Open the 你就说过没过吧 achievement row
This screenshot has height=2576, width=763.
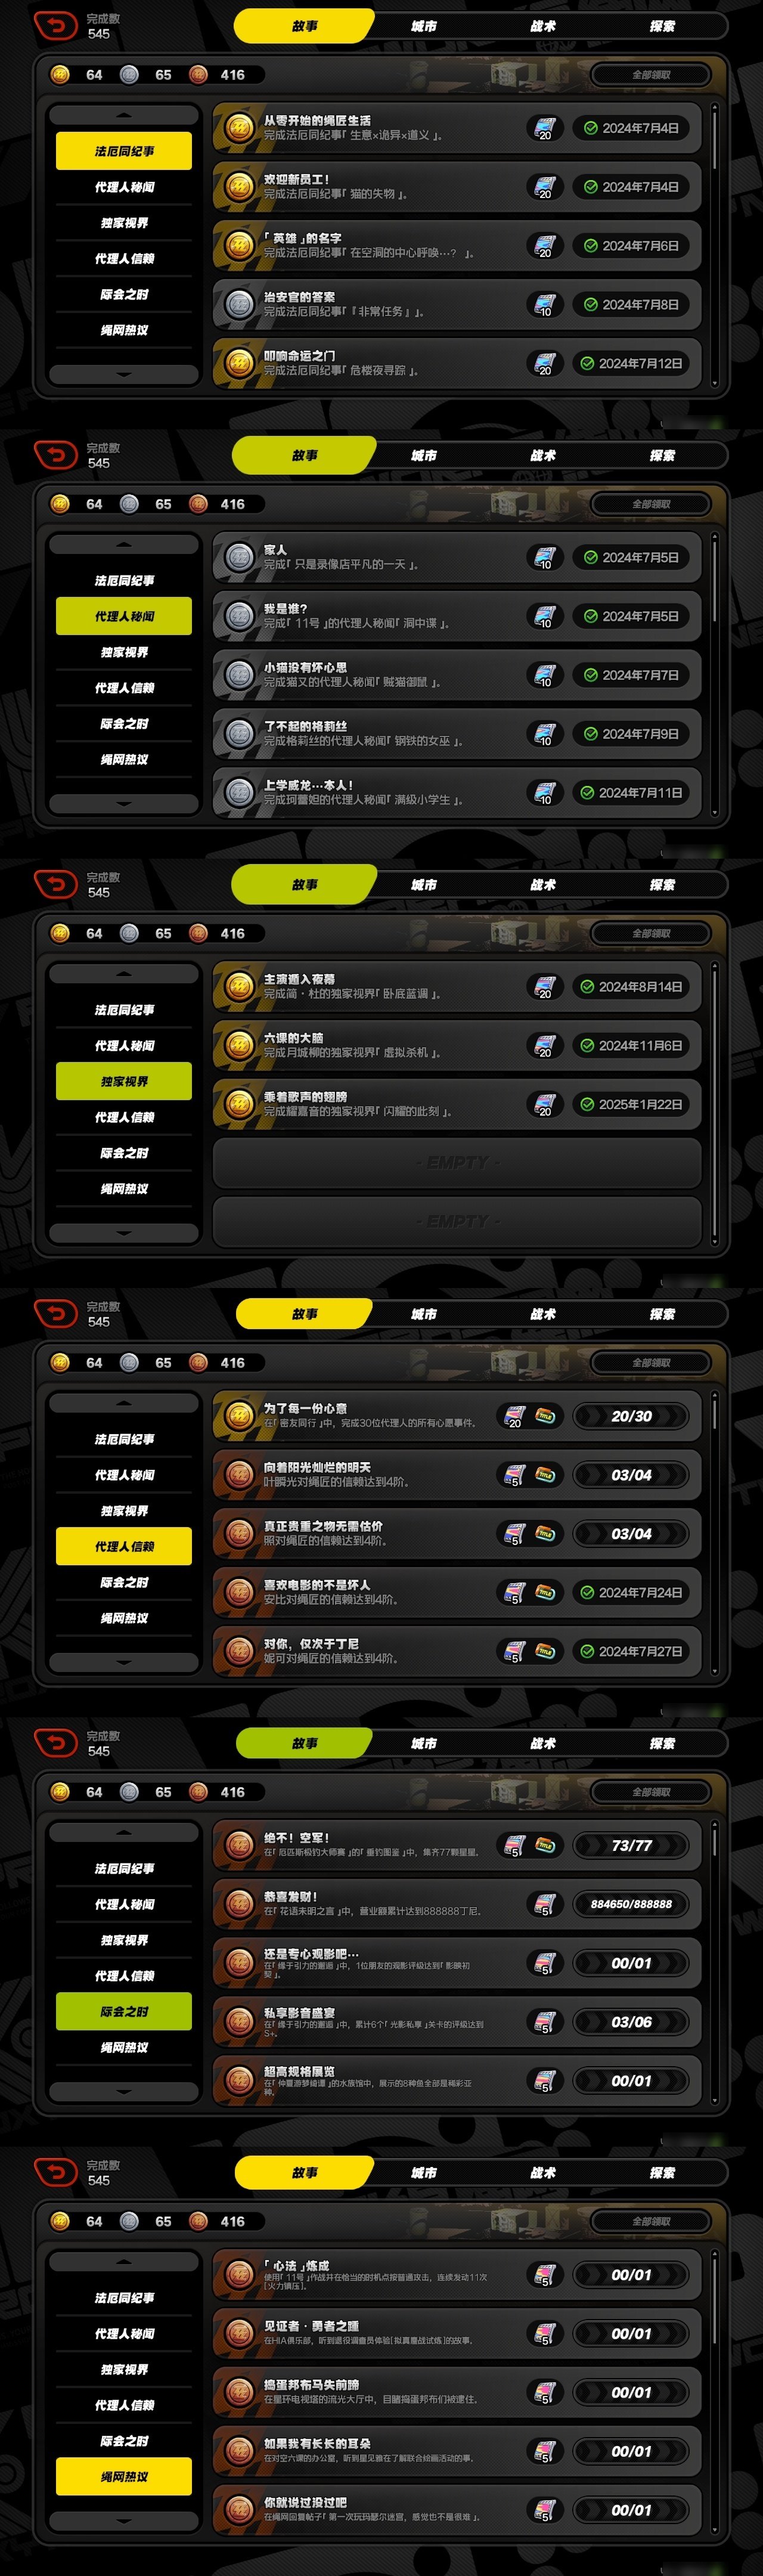[457, 2510]
